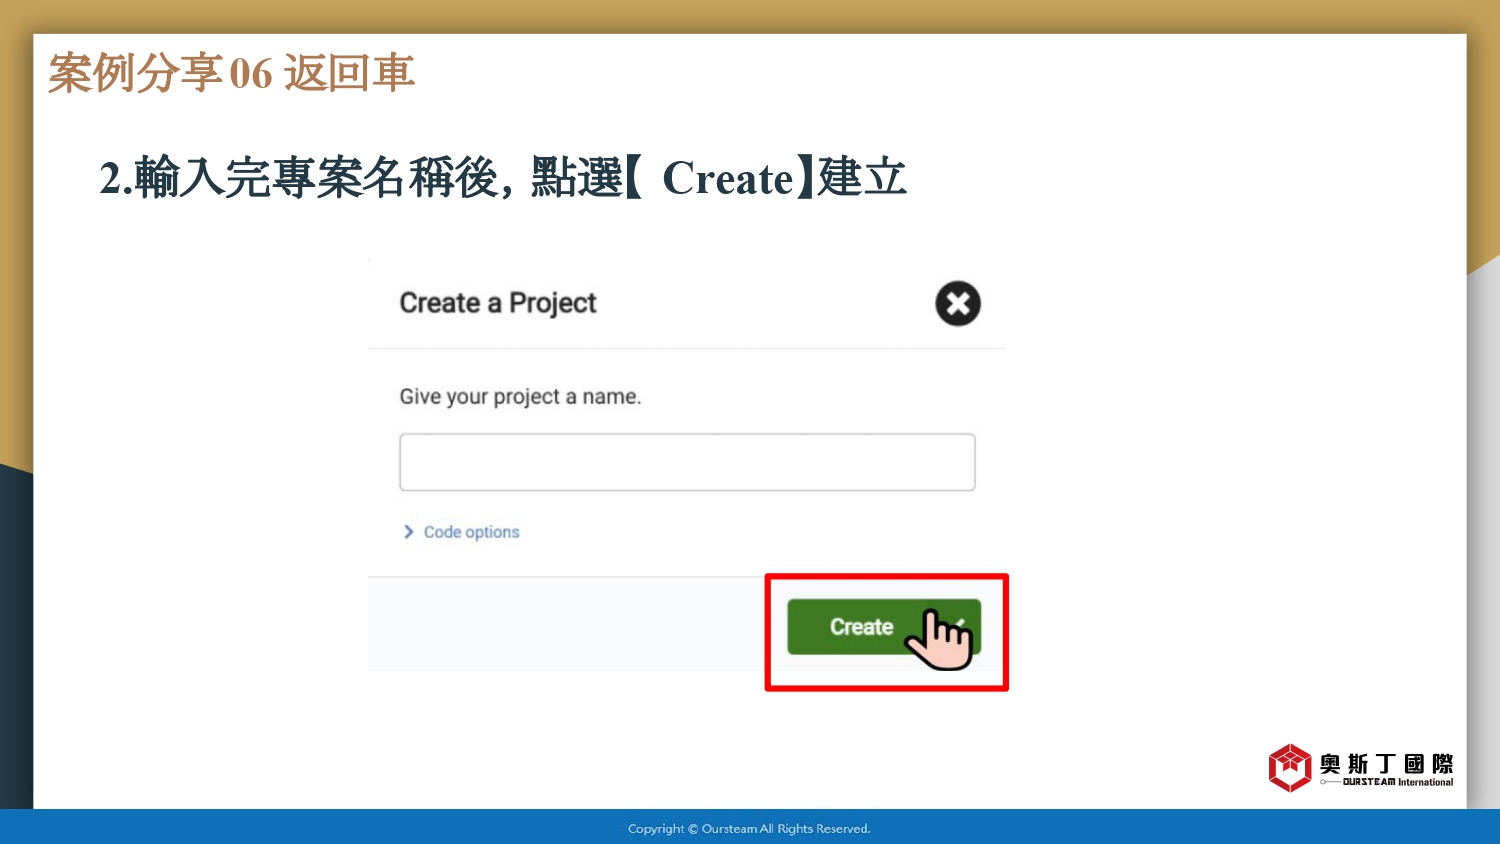Click the red highlight box border
The height and width of the screenshot is (844, 1500).
pyautogui.click(x=886, y=576)
